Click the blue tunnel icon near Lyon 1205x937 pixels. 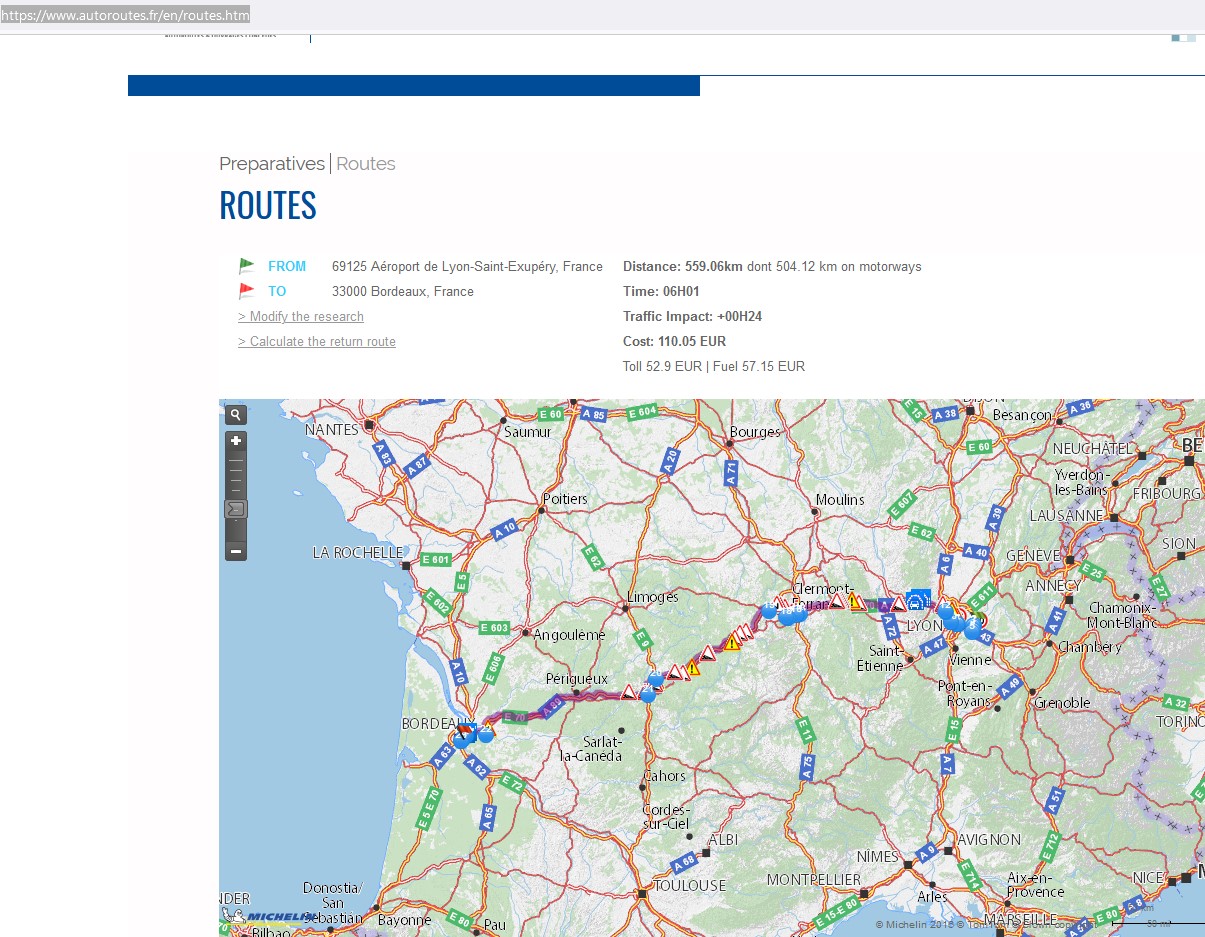pyautogui.click(x=919, y=600)
